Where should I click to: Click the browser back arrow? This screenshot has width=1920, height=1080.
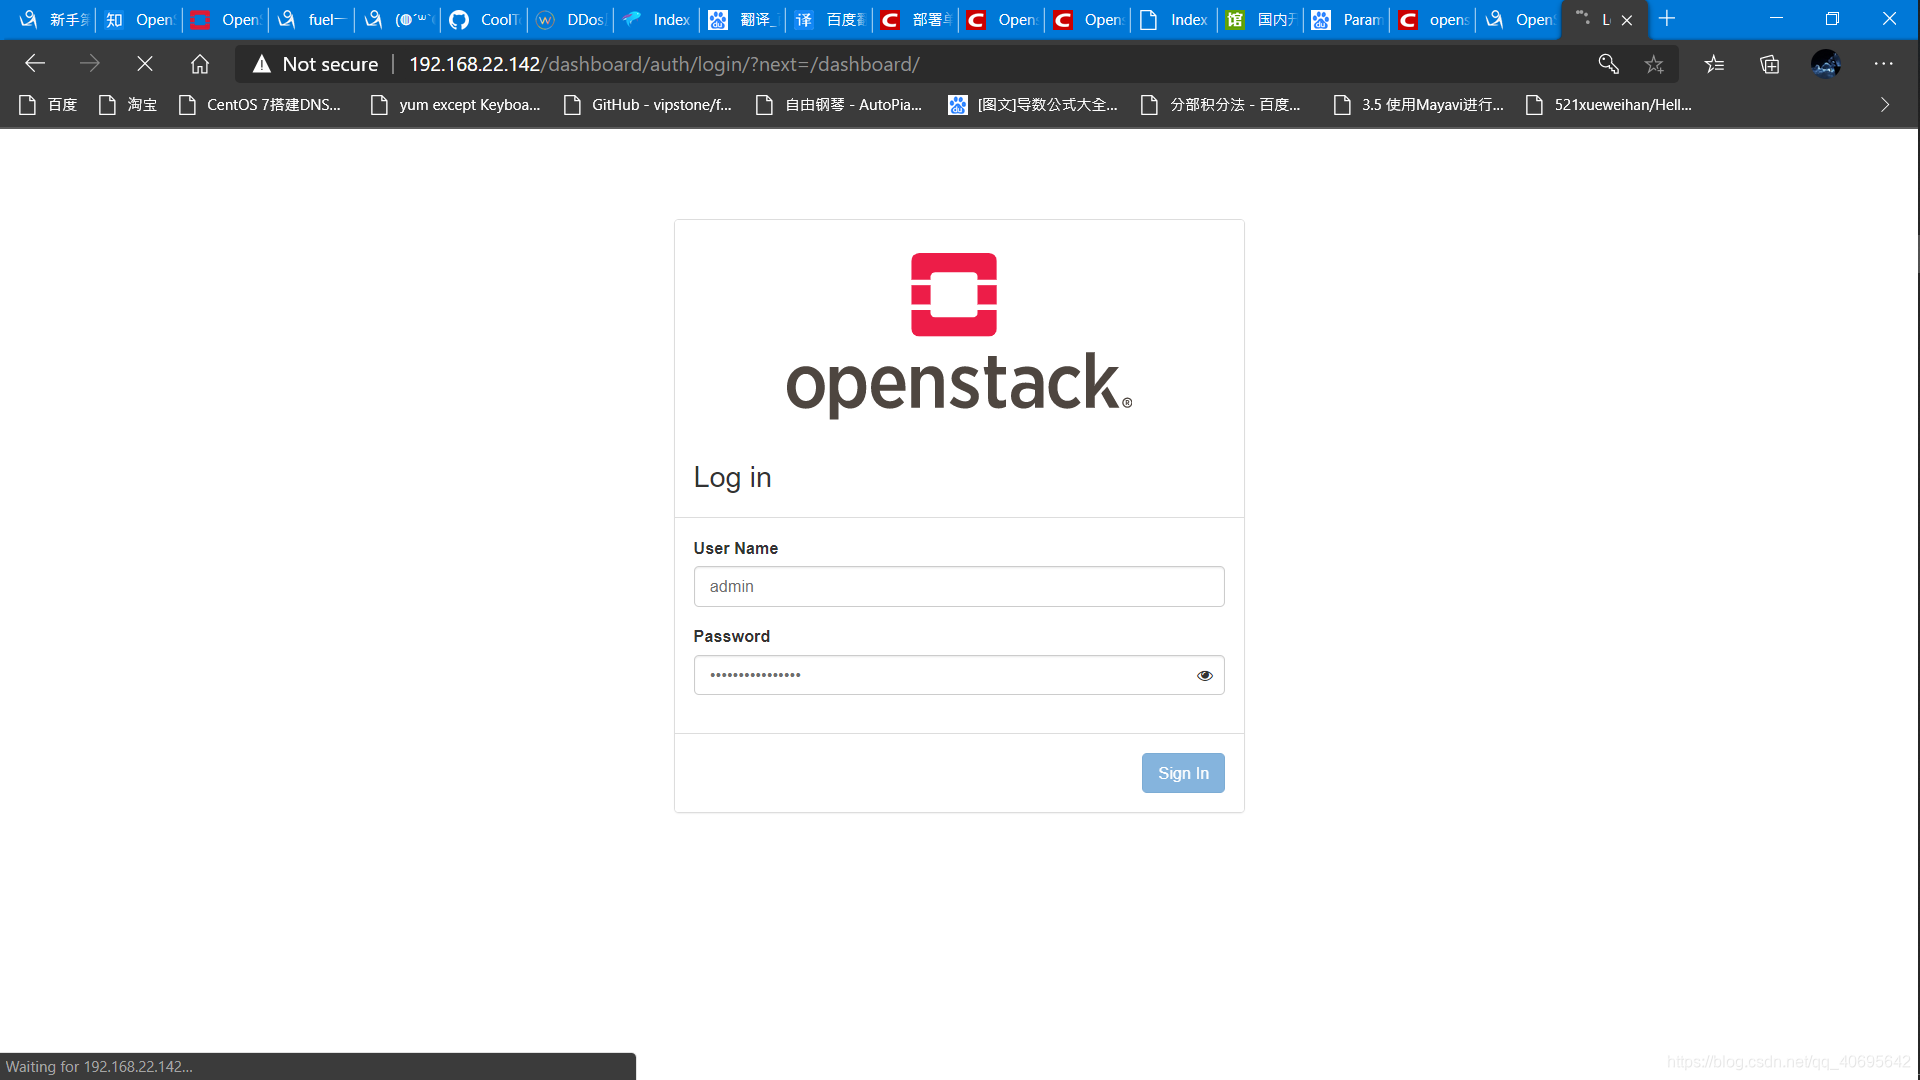35,64
